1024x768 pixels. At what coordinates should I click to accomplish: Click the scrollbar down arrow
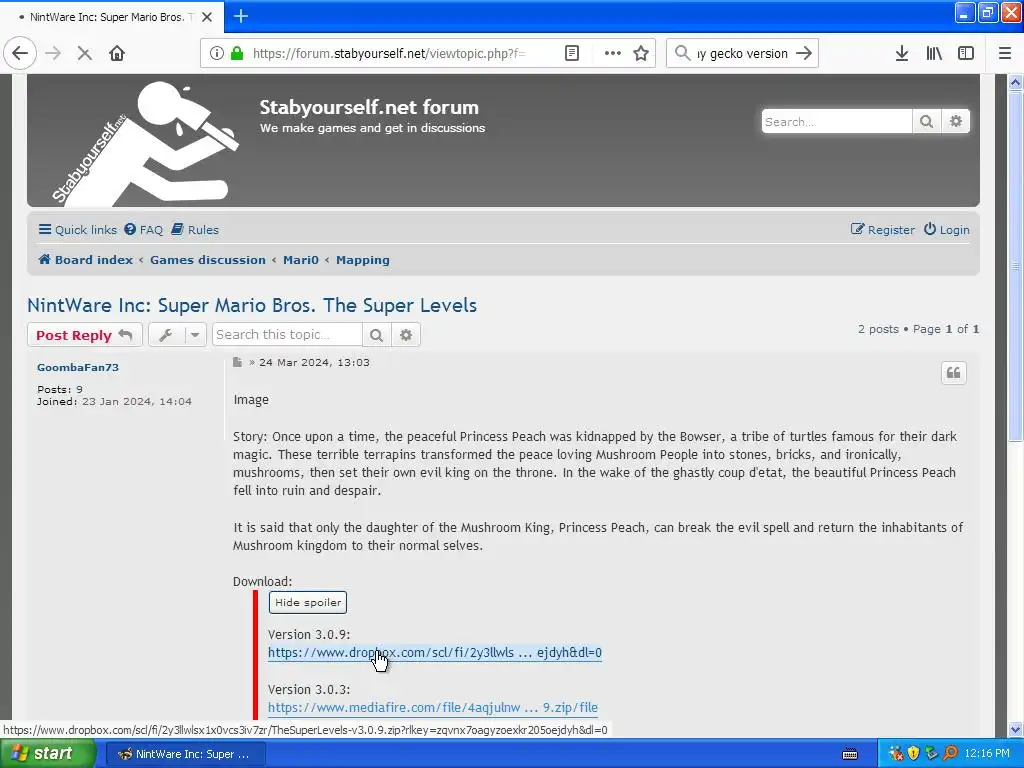point(1016,729)
